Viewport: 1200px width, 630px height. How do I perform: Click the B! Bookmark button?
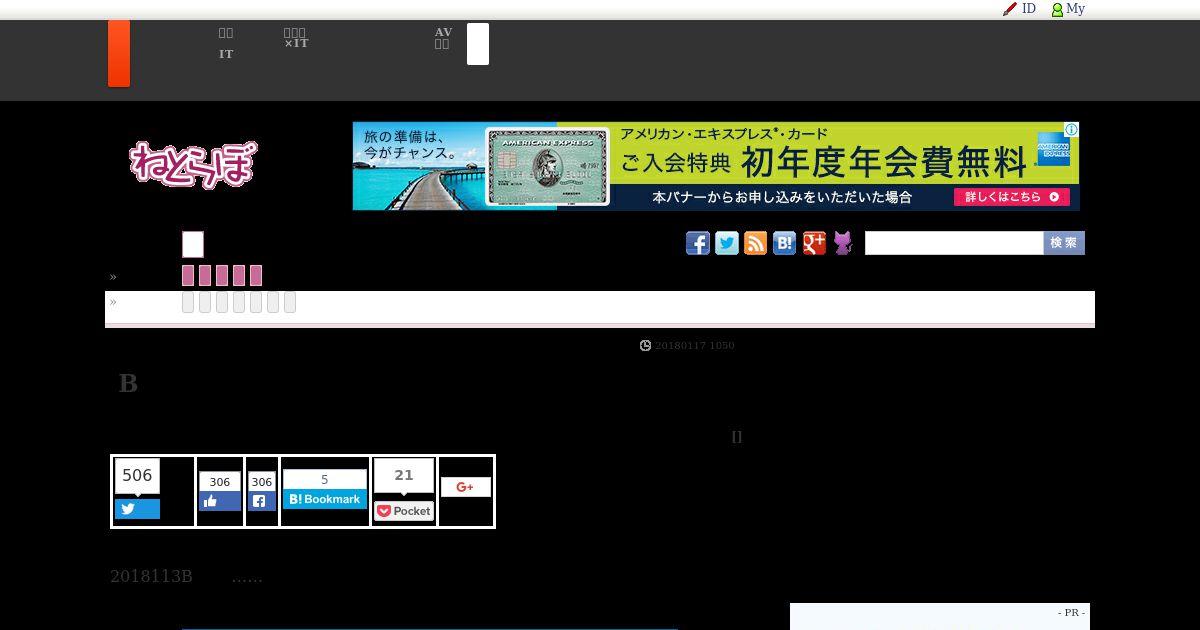[x=325, y=499]
